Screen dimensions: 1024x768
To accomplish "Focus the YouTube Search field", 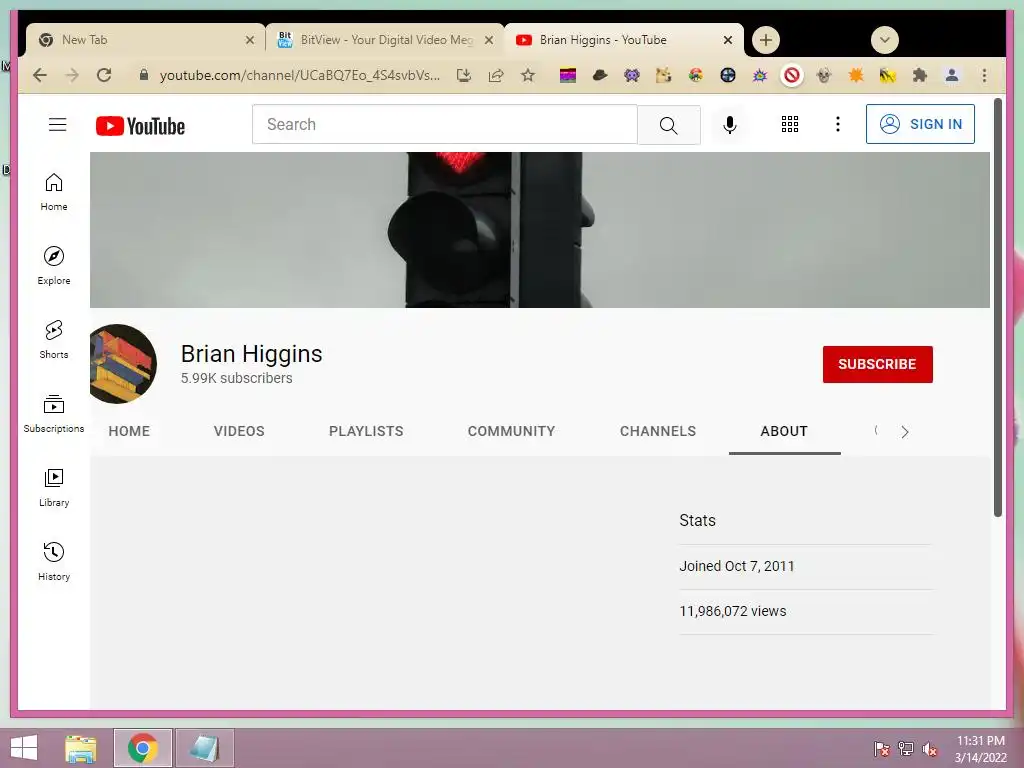I will tap(445, 124).
